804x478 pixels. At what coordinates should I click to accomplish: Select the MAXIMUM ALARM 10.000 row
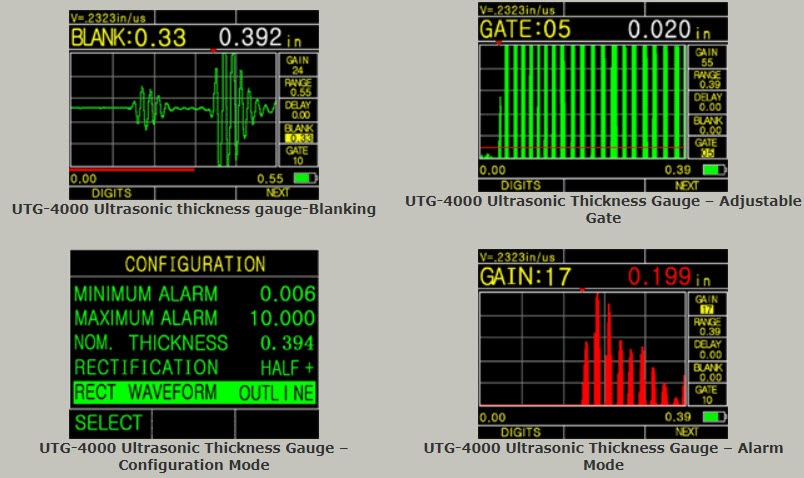(x=194, y=318)
